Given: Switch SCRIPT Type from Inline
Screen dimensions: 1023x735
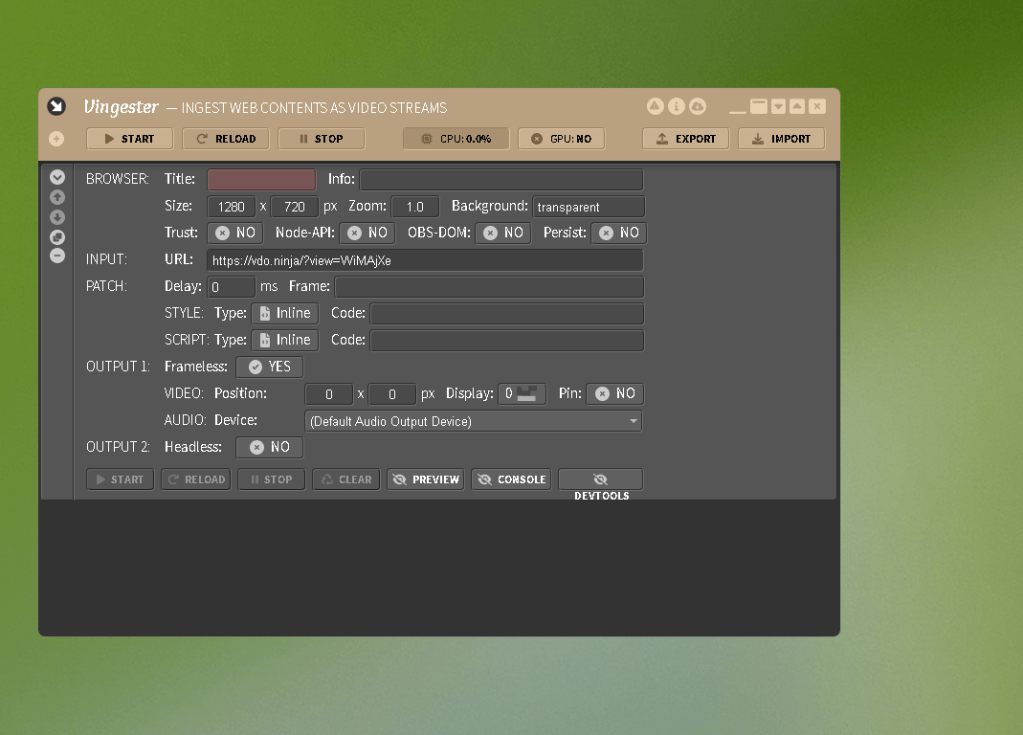Looking at the screenshot, I should click(285, 340).
